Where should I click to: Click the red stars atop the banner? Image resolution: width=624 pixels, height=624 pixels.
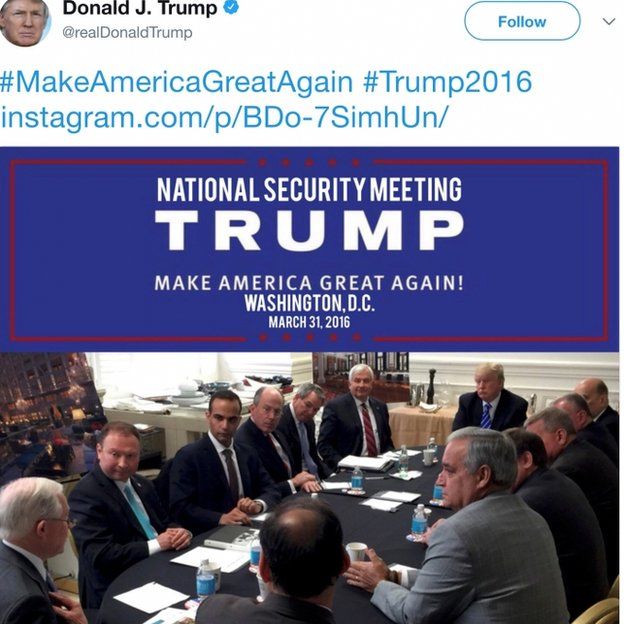click(x=309, y=162)
